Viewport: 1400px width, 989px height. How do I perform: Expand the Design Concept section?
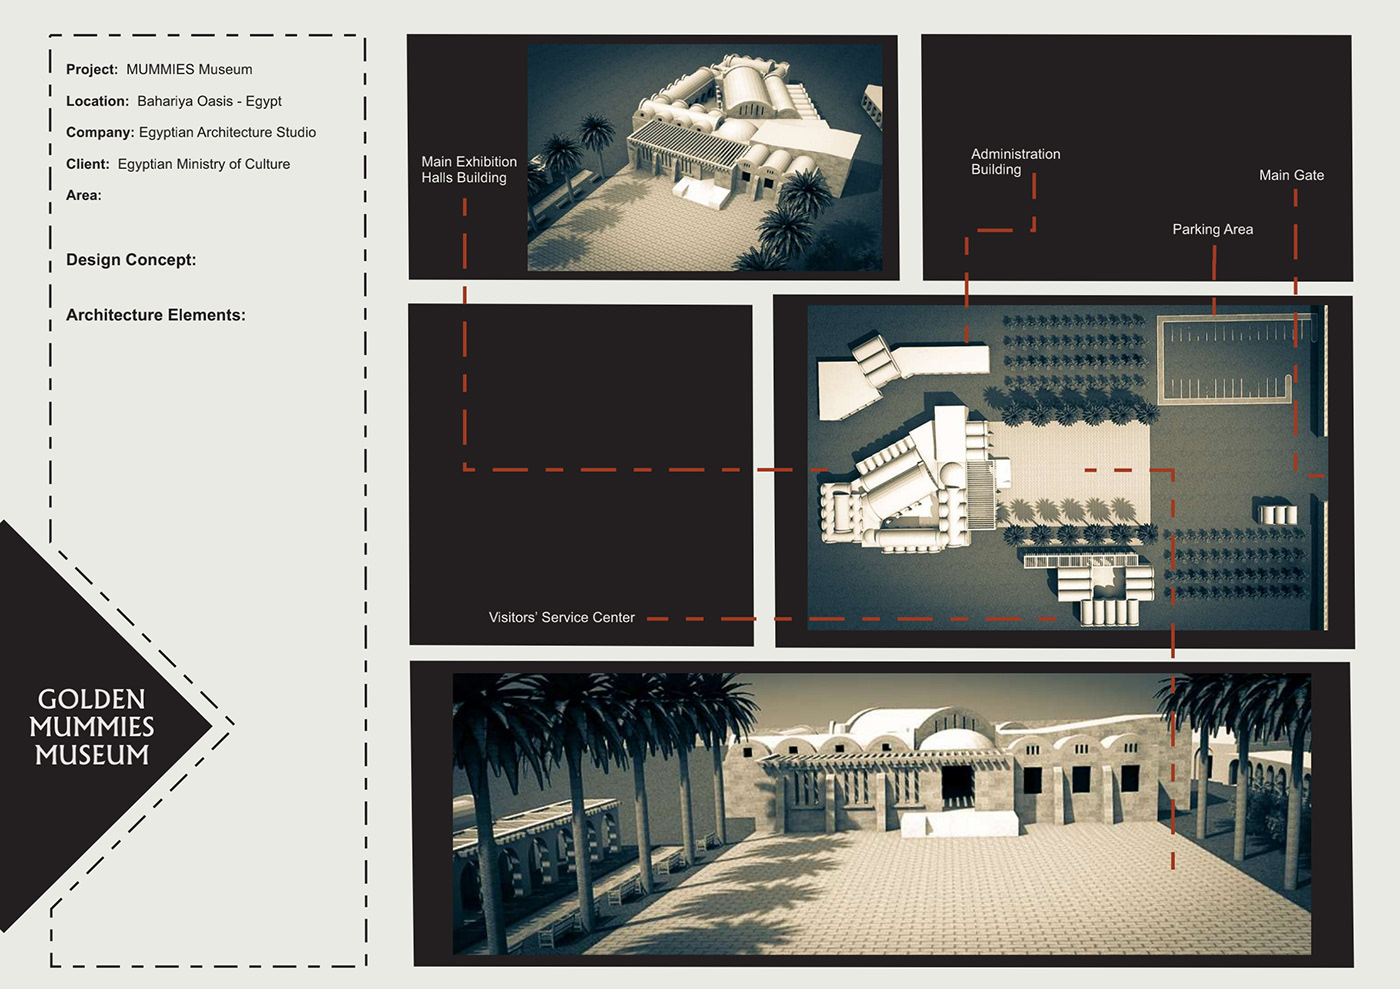tap(131, 259)
